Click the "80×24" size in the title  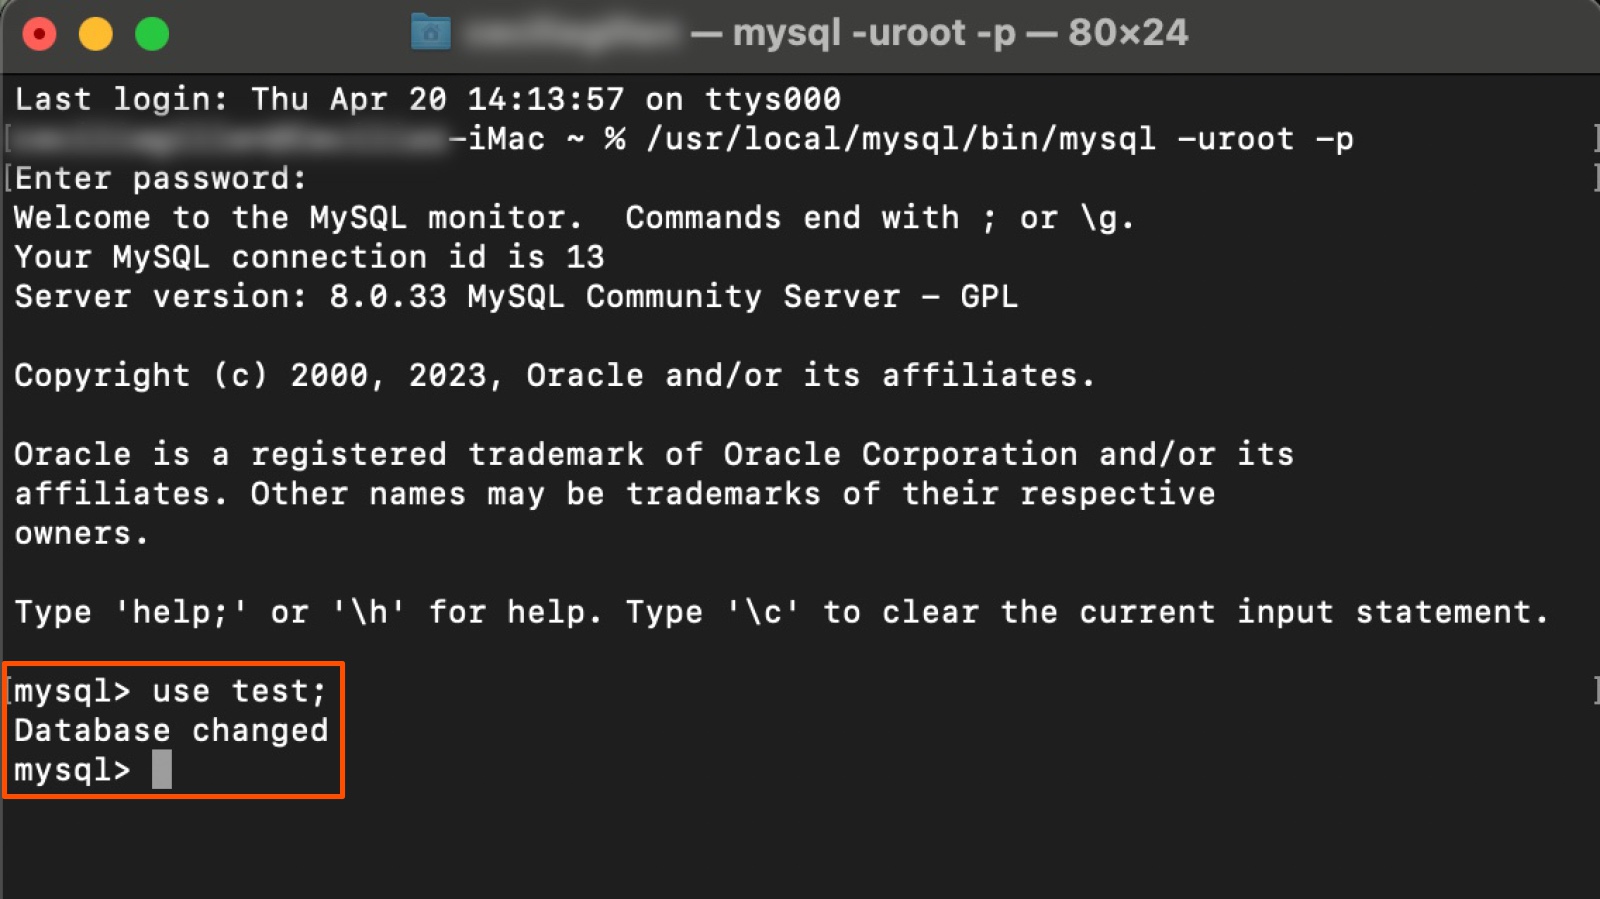(x=1127, y=33)
